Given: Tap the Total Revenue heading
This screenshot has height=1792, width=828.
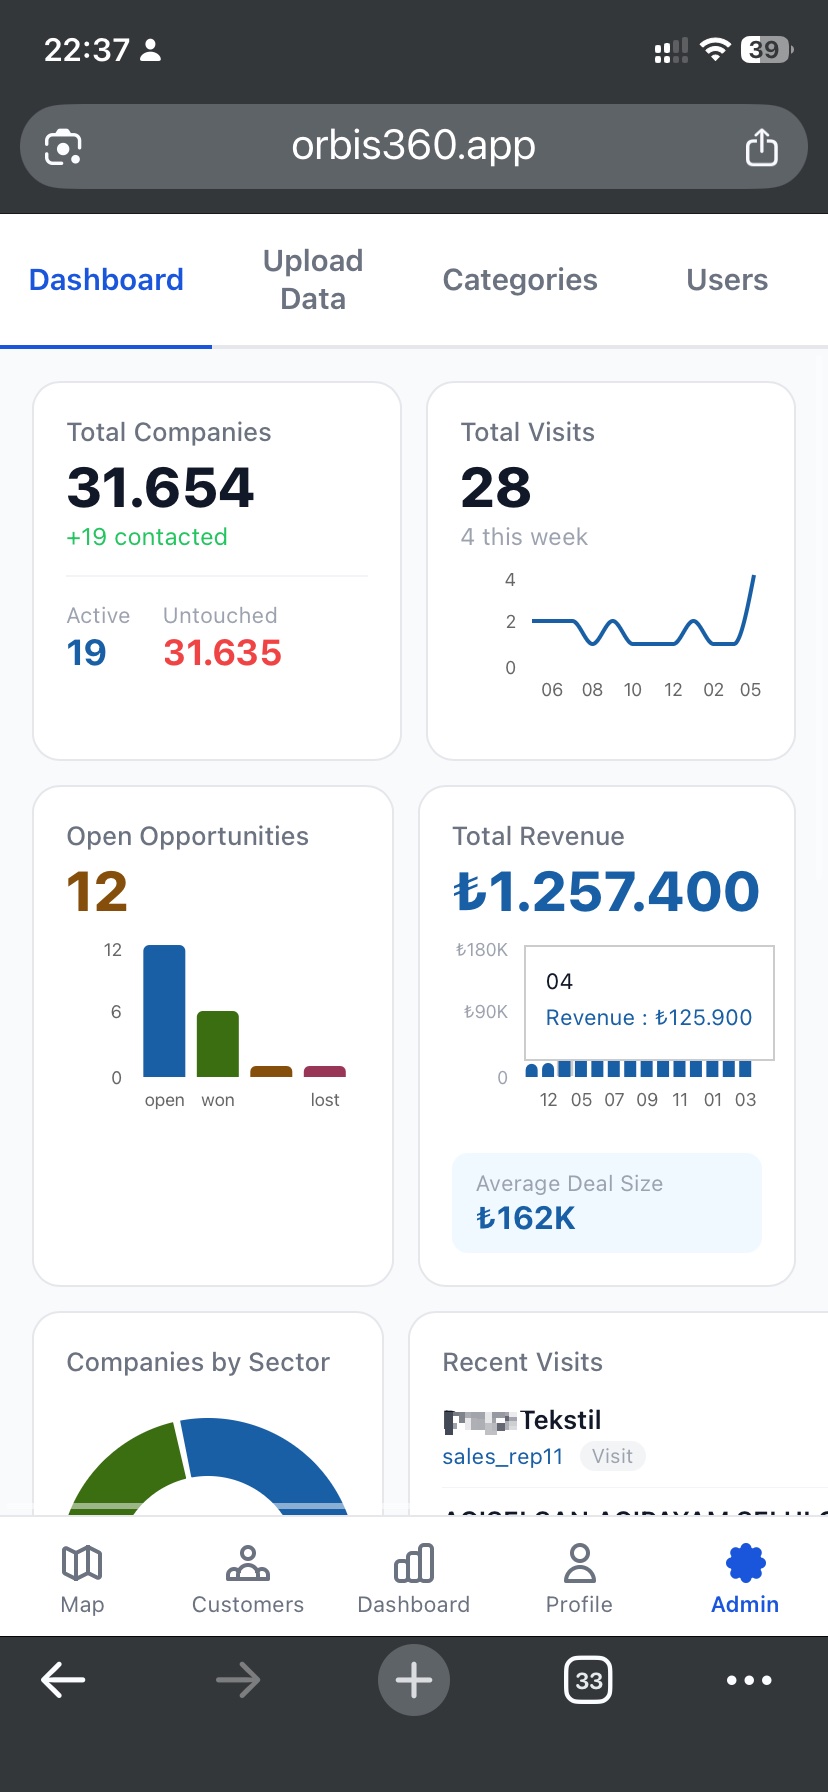Looking at the screenshot, I should pyautogui.click(x=538, y=836).
